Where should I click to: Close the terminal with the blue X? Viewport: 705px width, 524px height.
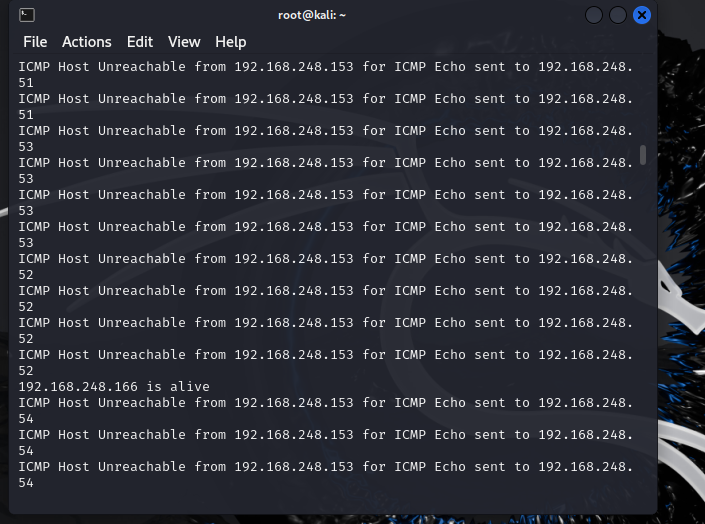pyautogui.click(x=642, y=15)
